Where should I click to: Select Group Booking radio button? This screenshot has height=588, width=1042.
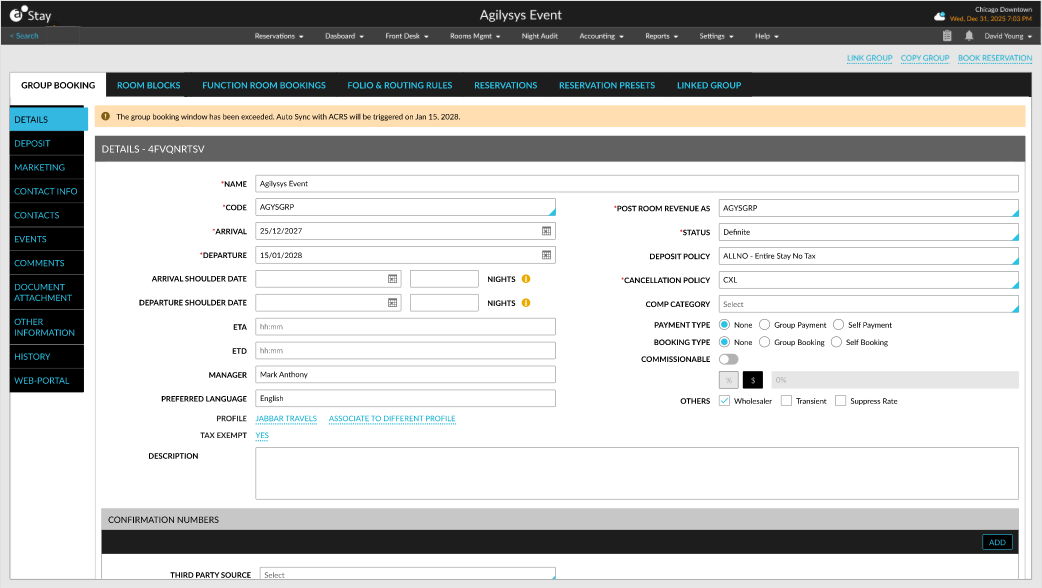click(x=764, y=342)
